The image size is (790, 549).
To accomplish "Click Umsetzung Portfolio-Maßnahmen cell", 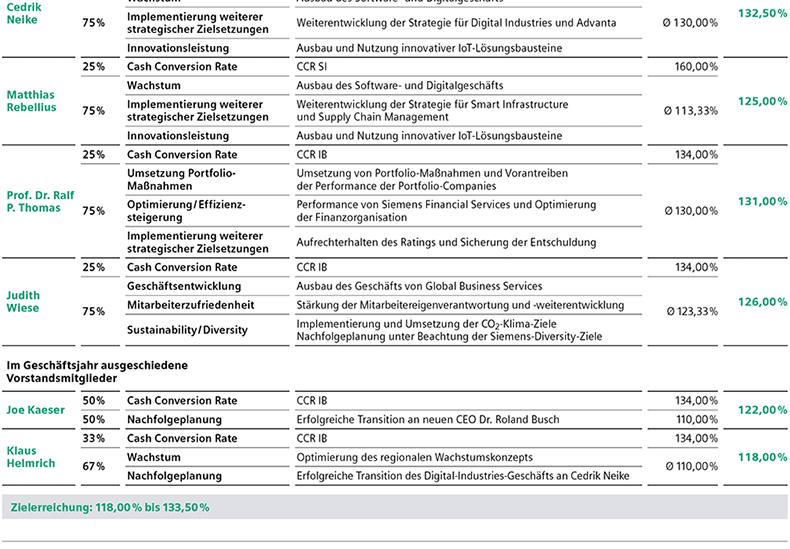I will pos(181,179).
